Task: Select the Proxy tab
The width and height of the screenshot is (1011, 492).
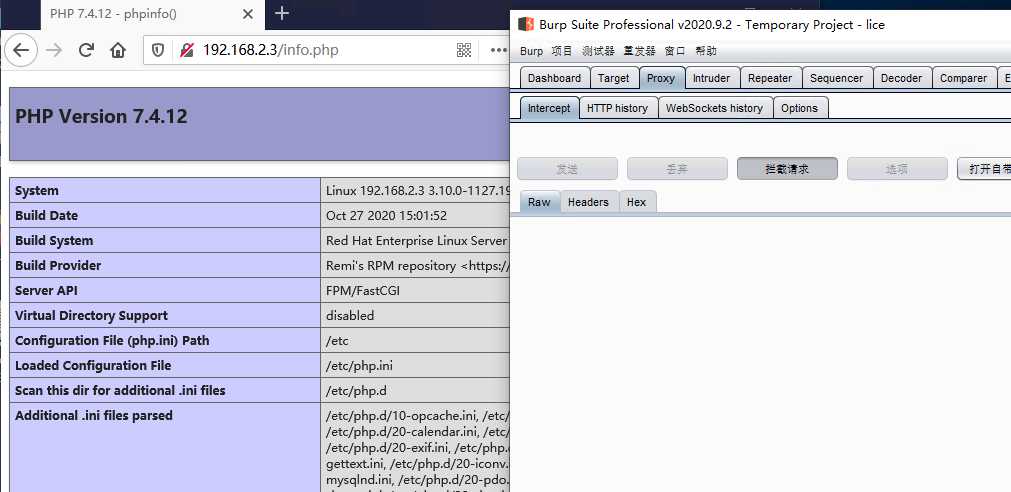Action: coord(661,78)
